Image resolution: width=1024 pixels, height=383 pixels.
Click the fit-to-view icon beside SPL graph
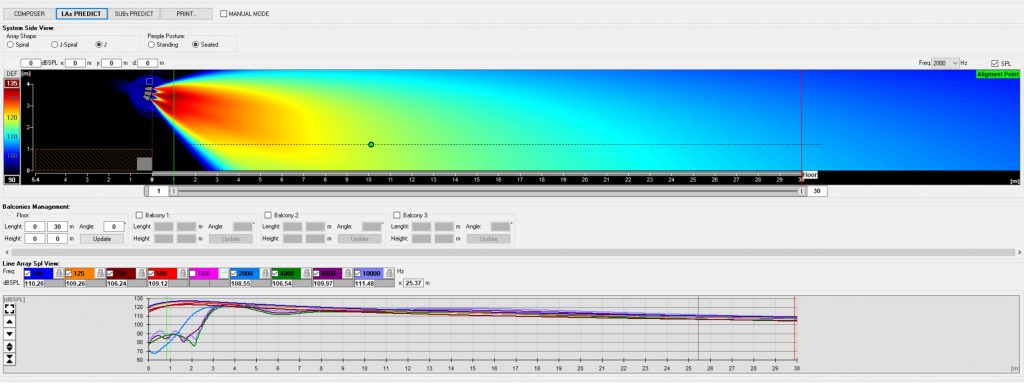(10, 308)
